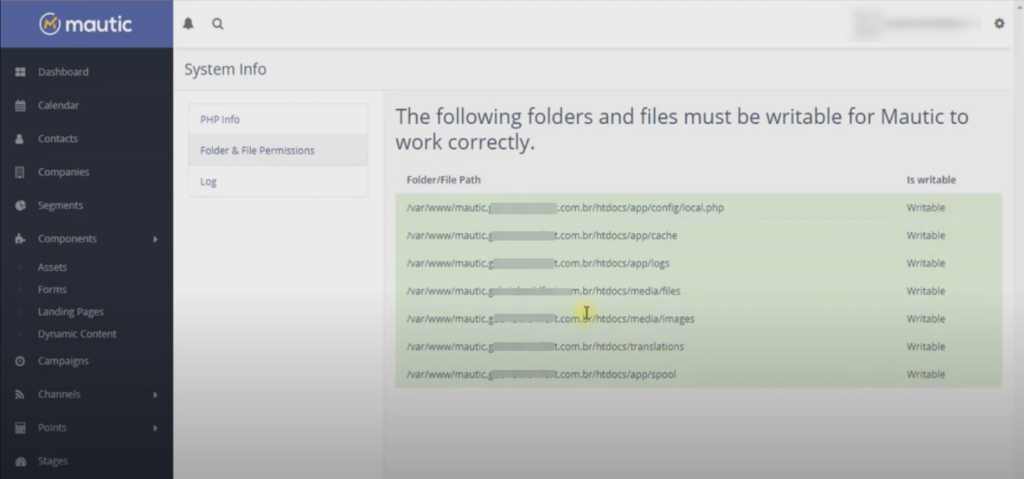Open Dynamic Content under Components
1024x479 pixels.
click(77, 334)
